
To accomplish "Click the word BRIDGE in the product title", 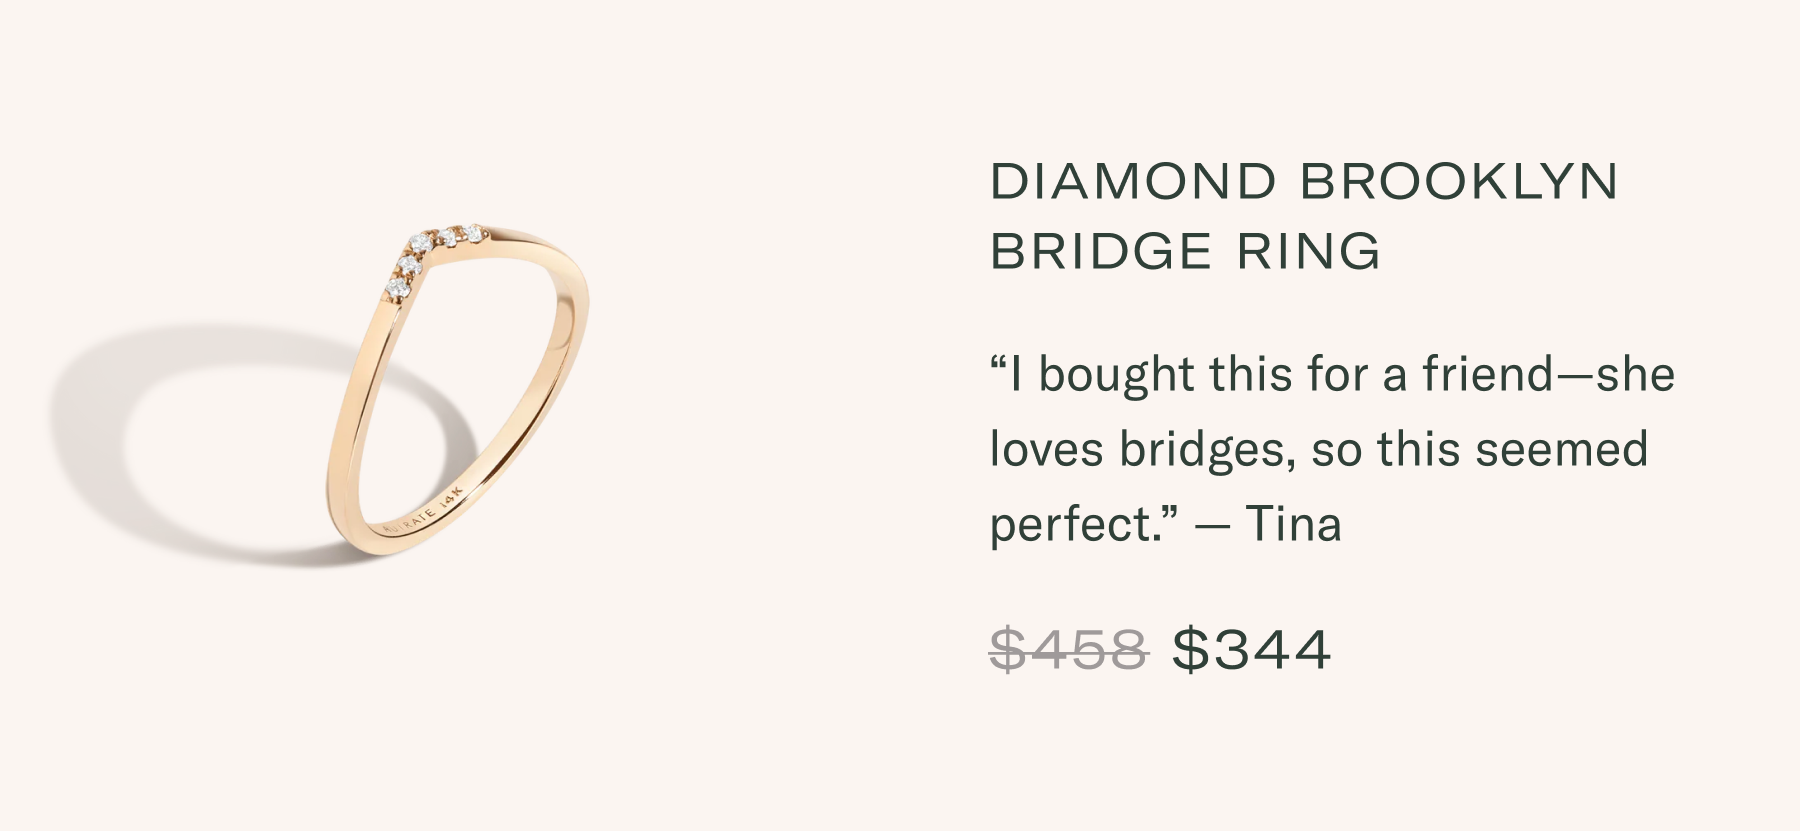I will pyautogui.click(x=1101, y=251).
